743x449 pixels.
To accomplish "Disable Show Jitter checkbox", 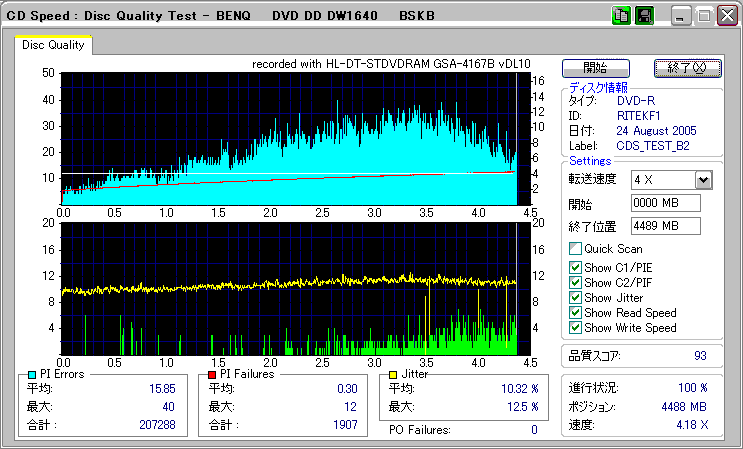I will tap(575, 297).
